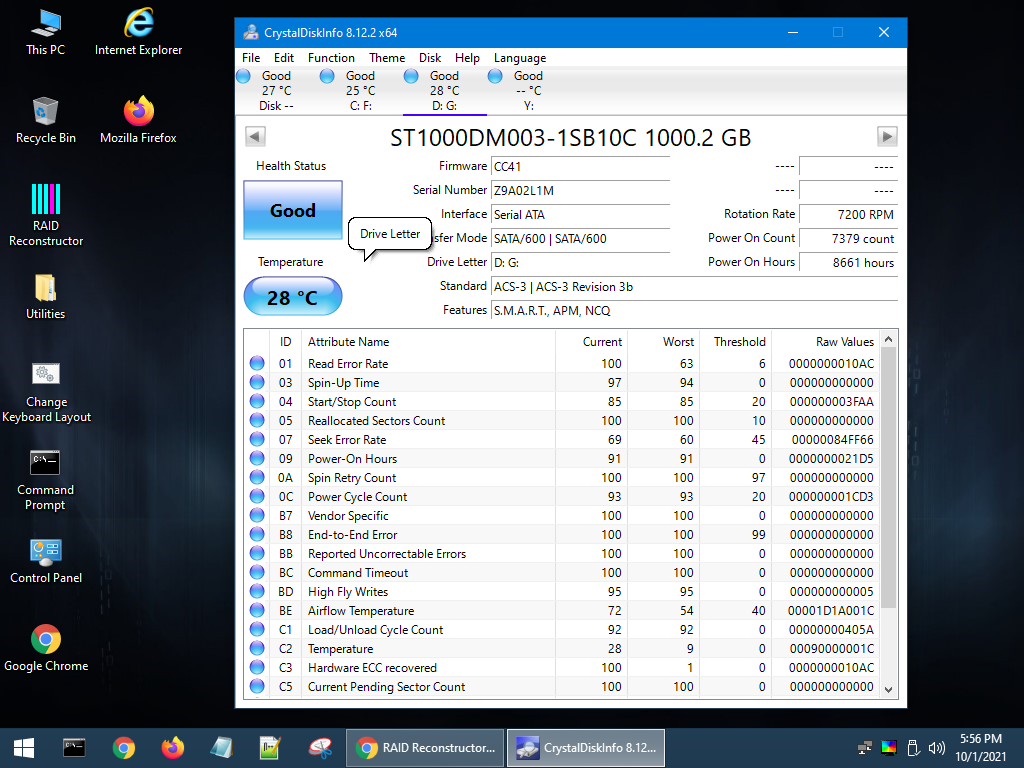
Task: Open Change Keyboard Layout desktop shortcut
Action: click(46, 391)
